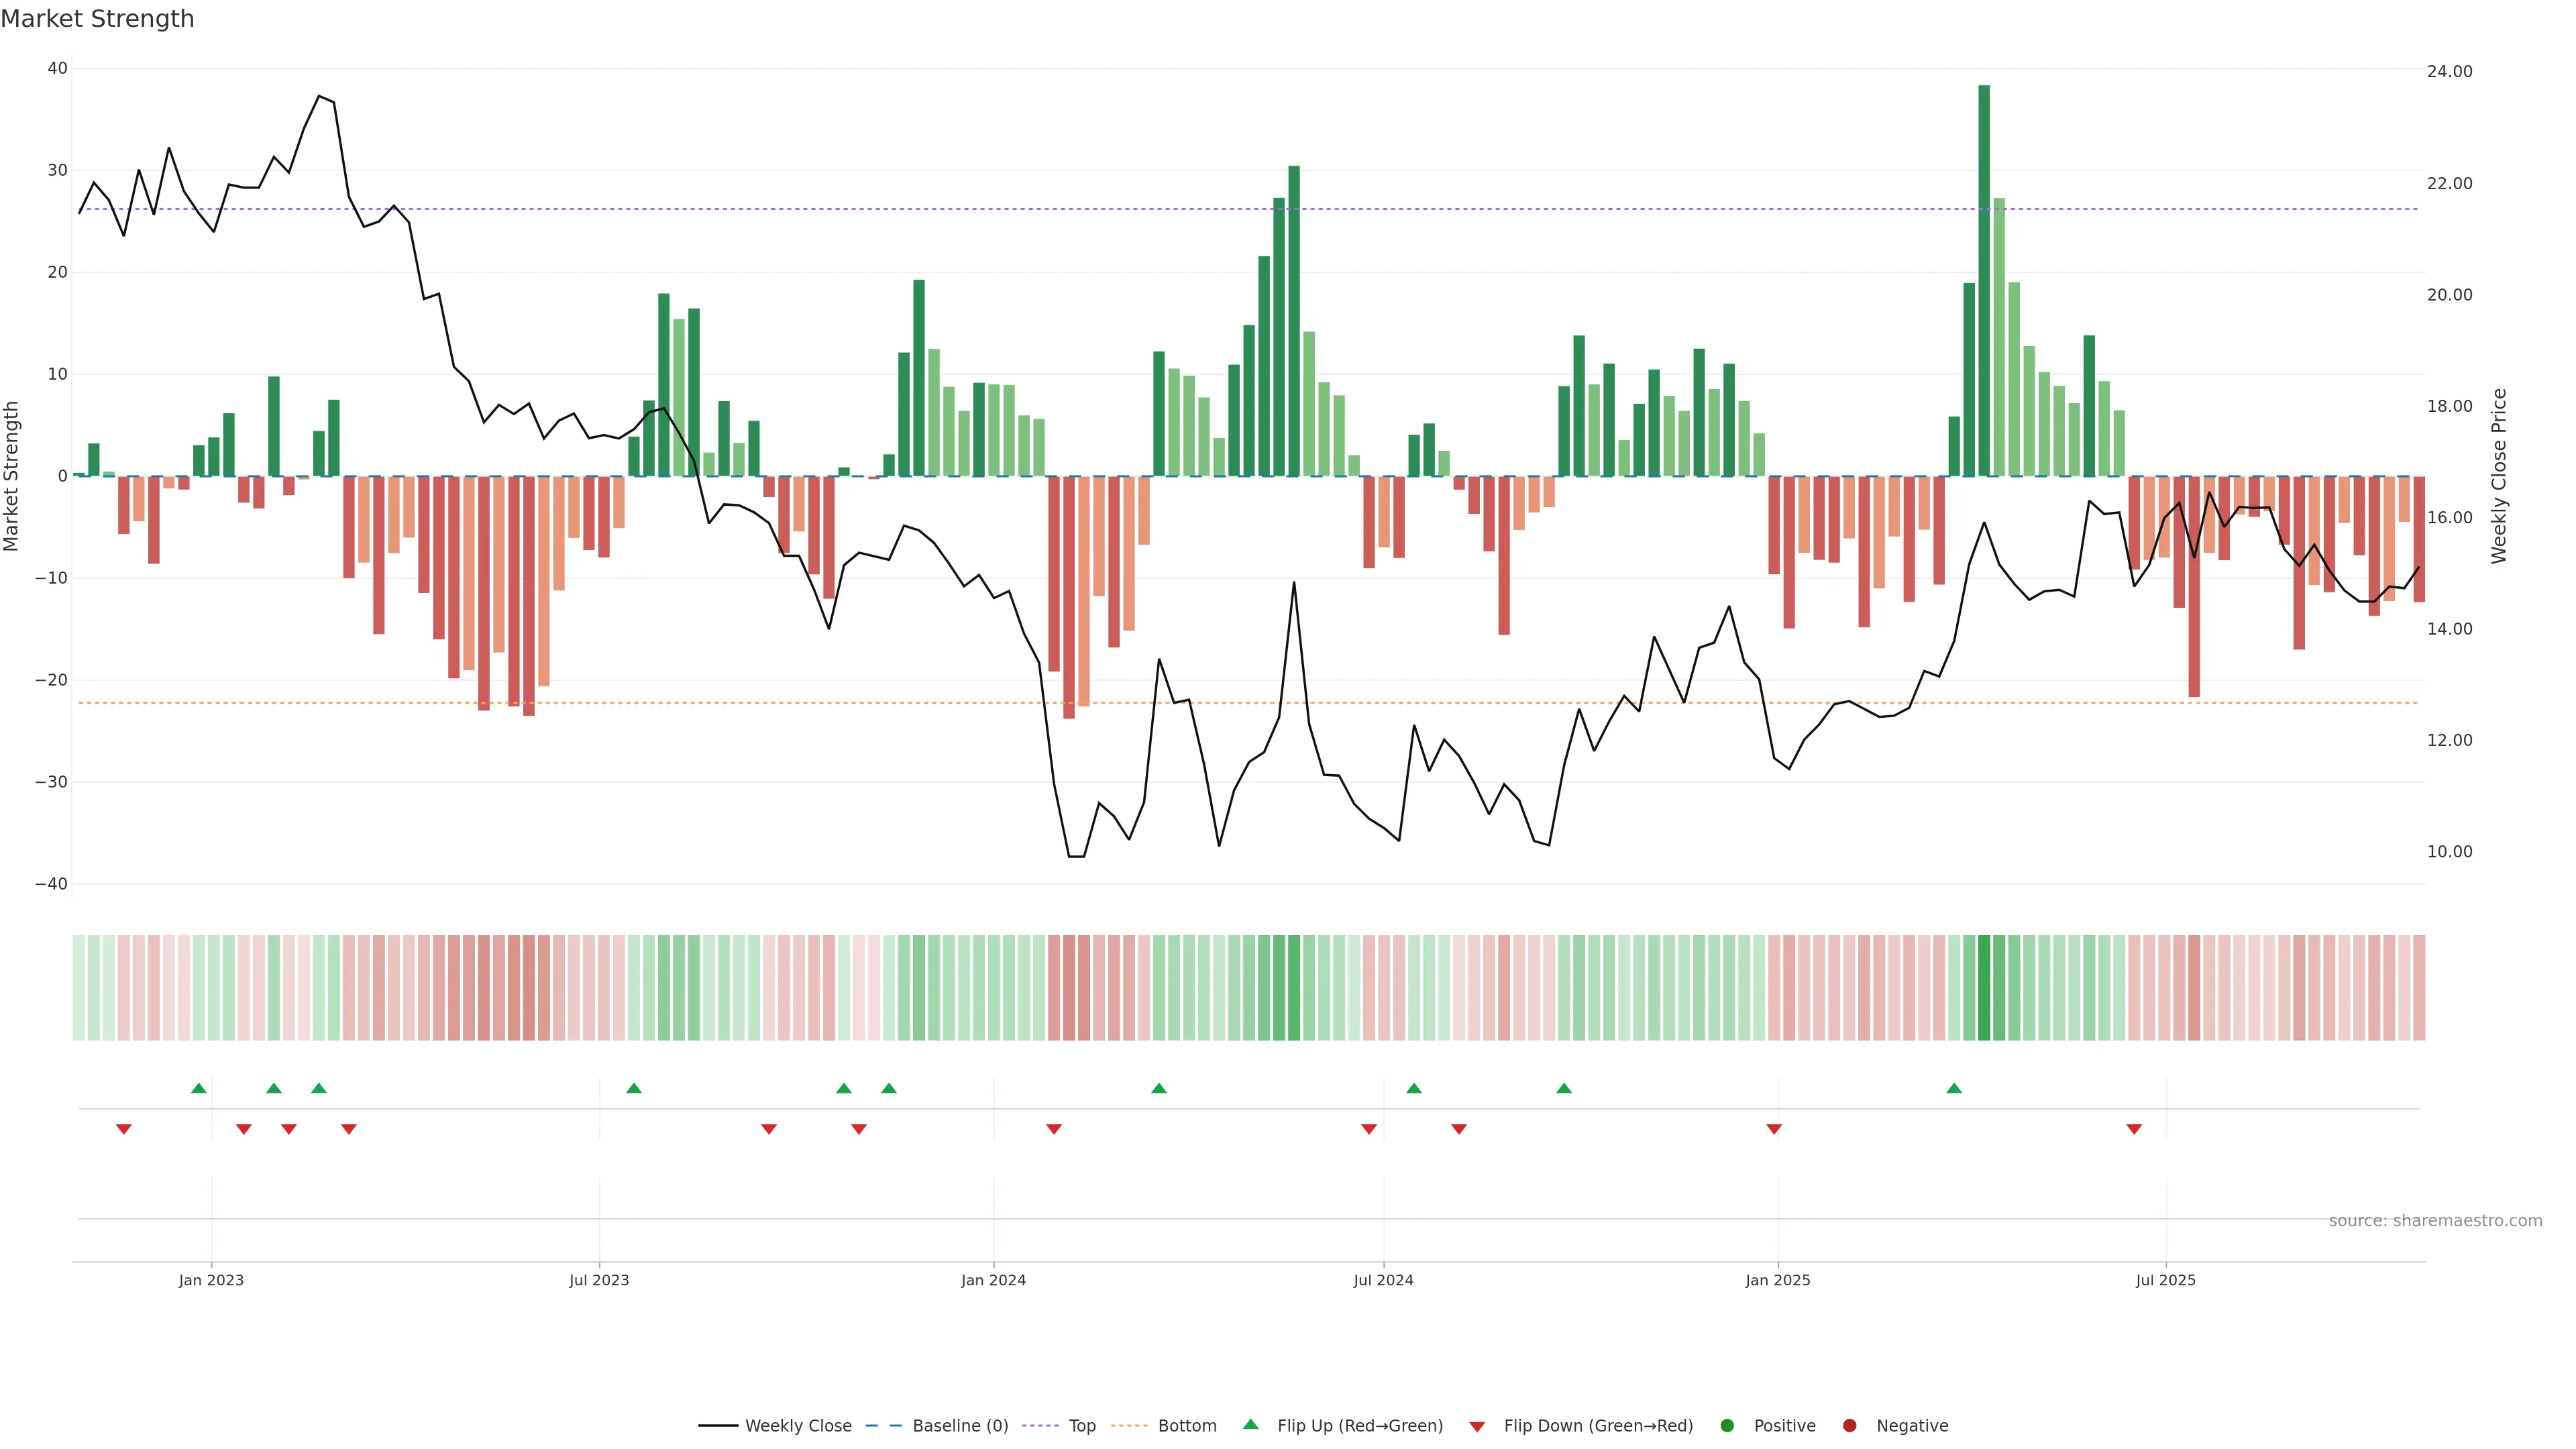This screenshot has height=1449, width=2576.
Task: Click the Weekly Close Price axis title
Action: 2499,476
